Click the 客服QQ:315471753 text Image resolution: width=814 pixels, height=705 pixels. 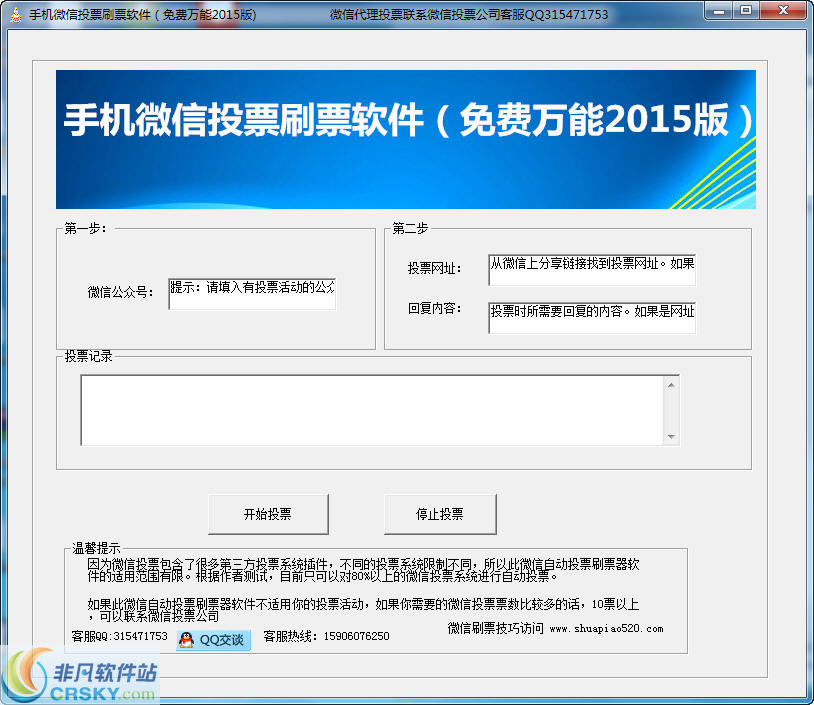tap(119, 636)
